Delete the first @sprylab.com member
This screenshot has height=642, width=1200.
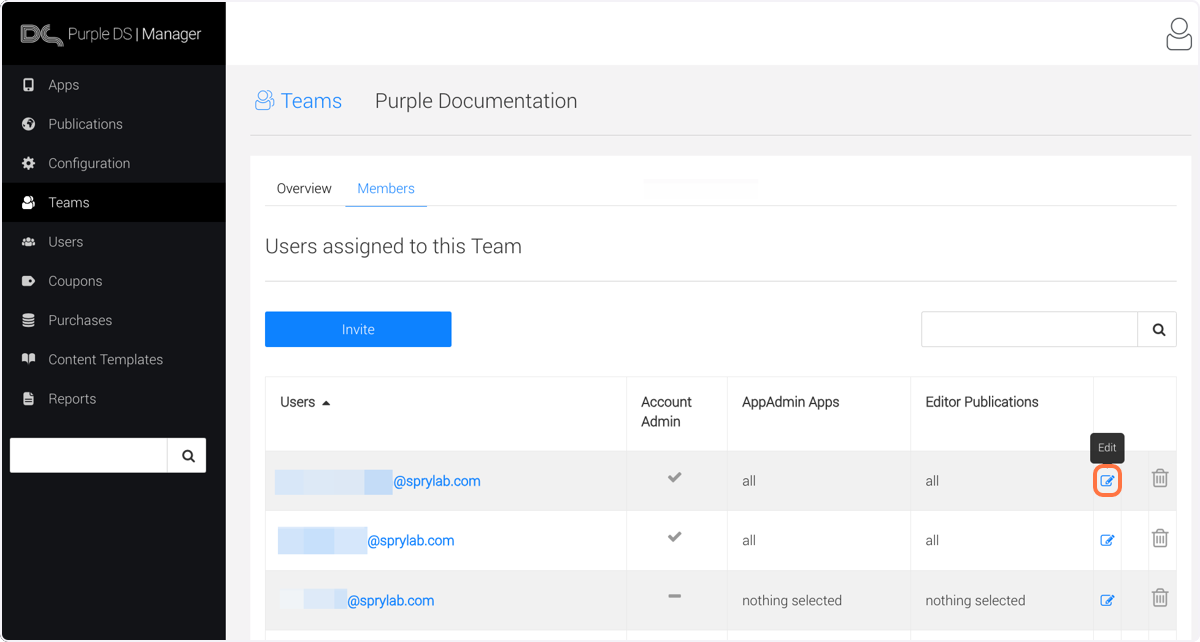(x=1160, y=479)
